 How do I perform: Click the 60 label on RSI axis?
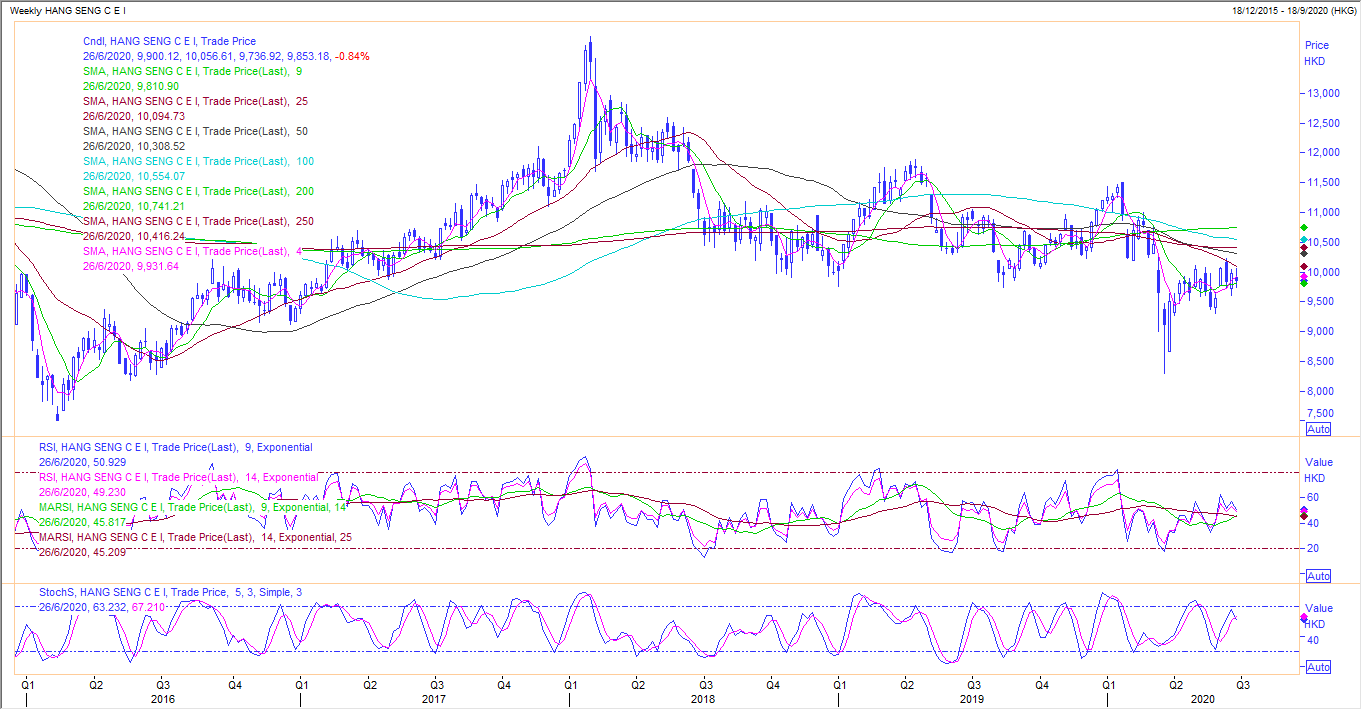(x=1314, y=497)
